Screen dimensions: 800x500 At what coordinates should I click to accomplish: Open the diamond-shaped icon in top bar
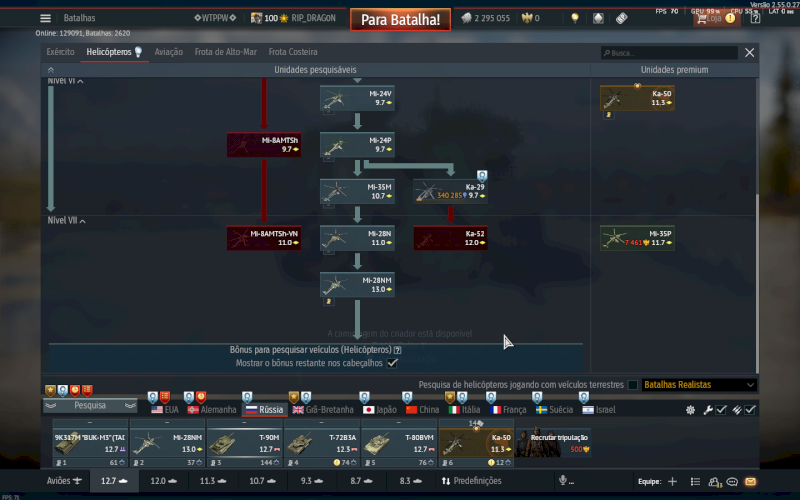click(x=598, y=18)
